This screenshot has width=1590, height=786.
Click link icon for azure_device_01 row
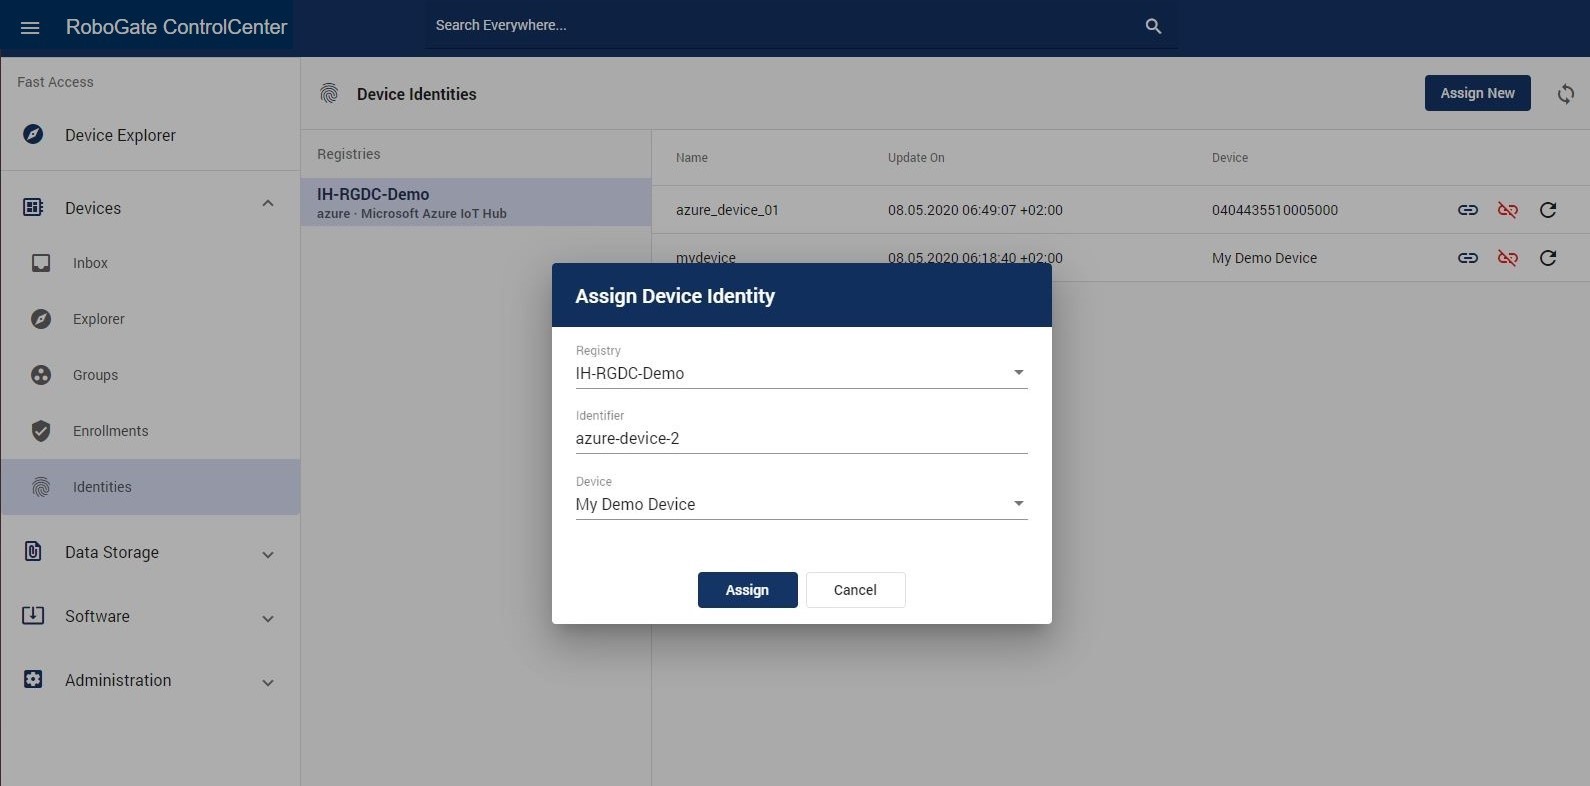[1468, 210]
